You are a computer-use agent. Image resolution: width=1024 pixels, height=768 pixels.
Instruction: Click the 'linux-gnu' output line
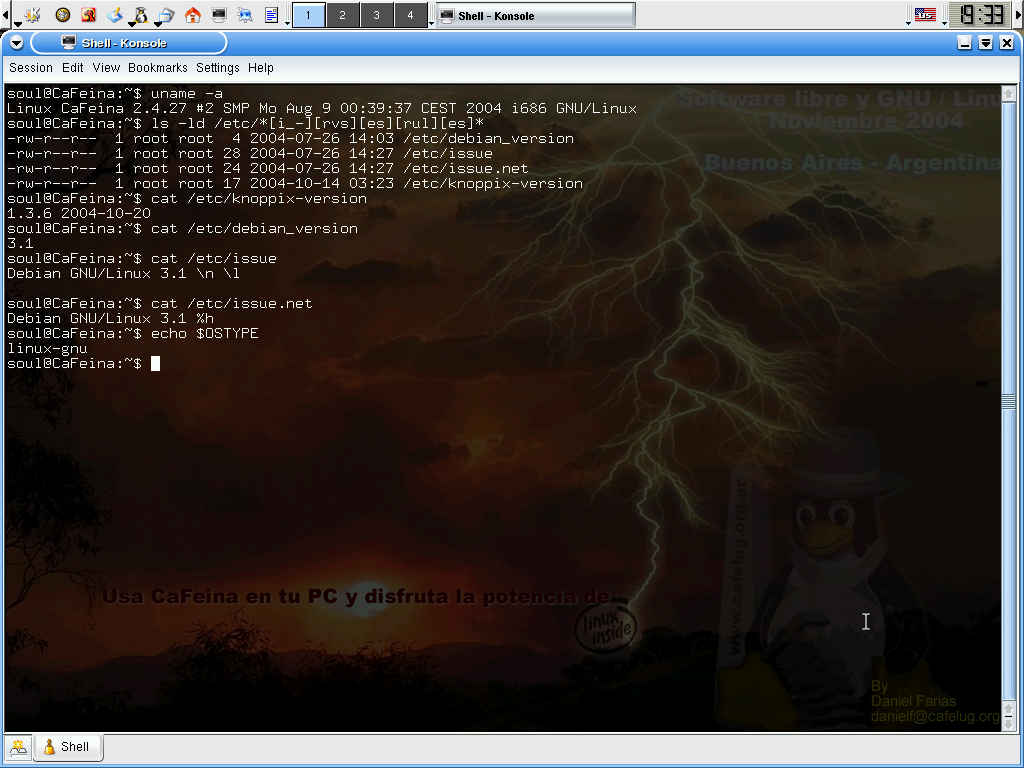[47, 349]
